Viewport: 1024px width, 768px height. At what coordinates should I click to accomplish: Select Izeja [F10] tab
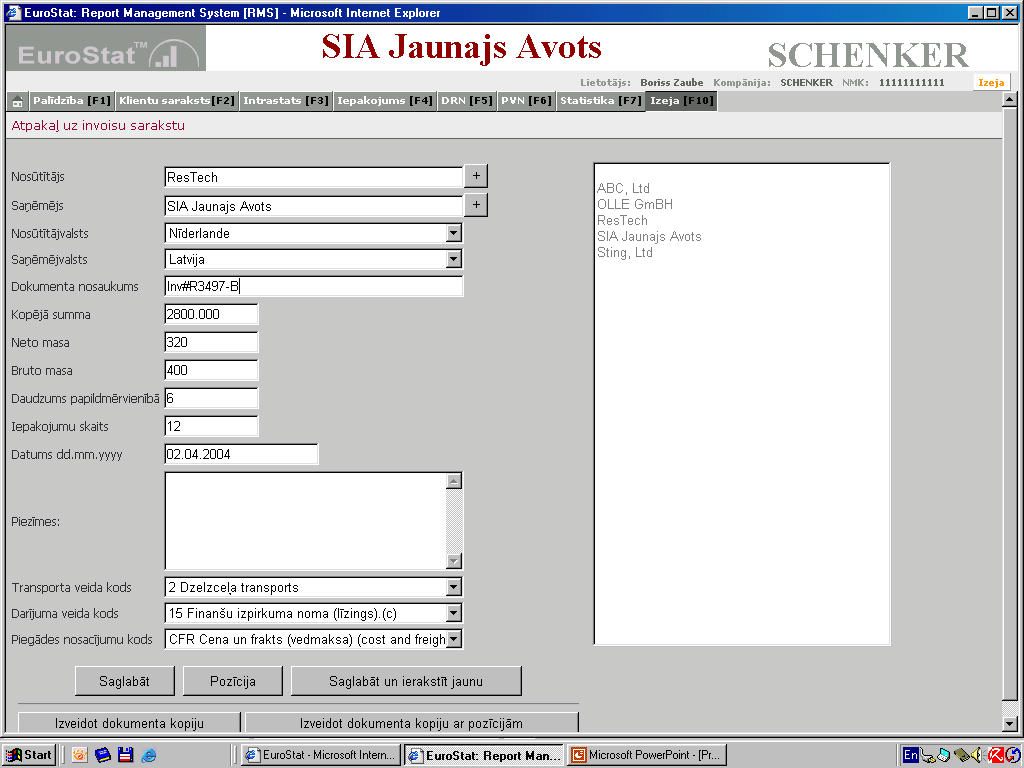coord(681,101)
